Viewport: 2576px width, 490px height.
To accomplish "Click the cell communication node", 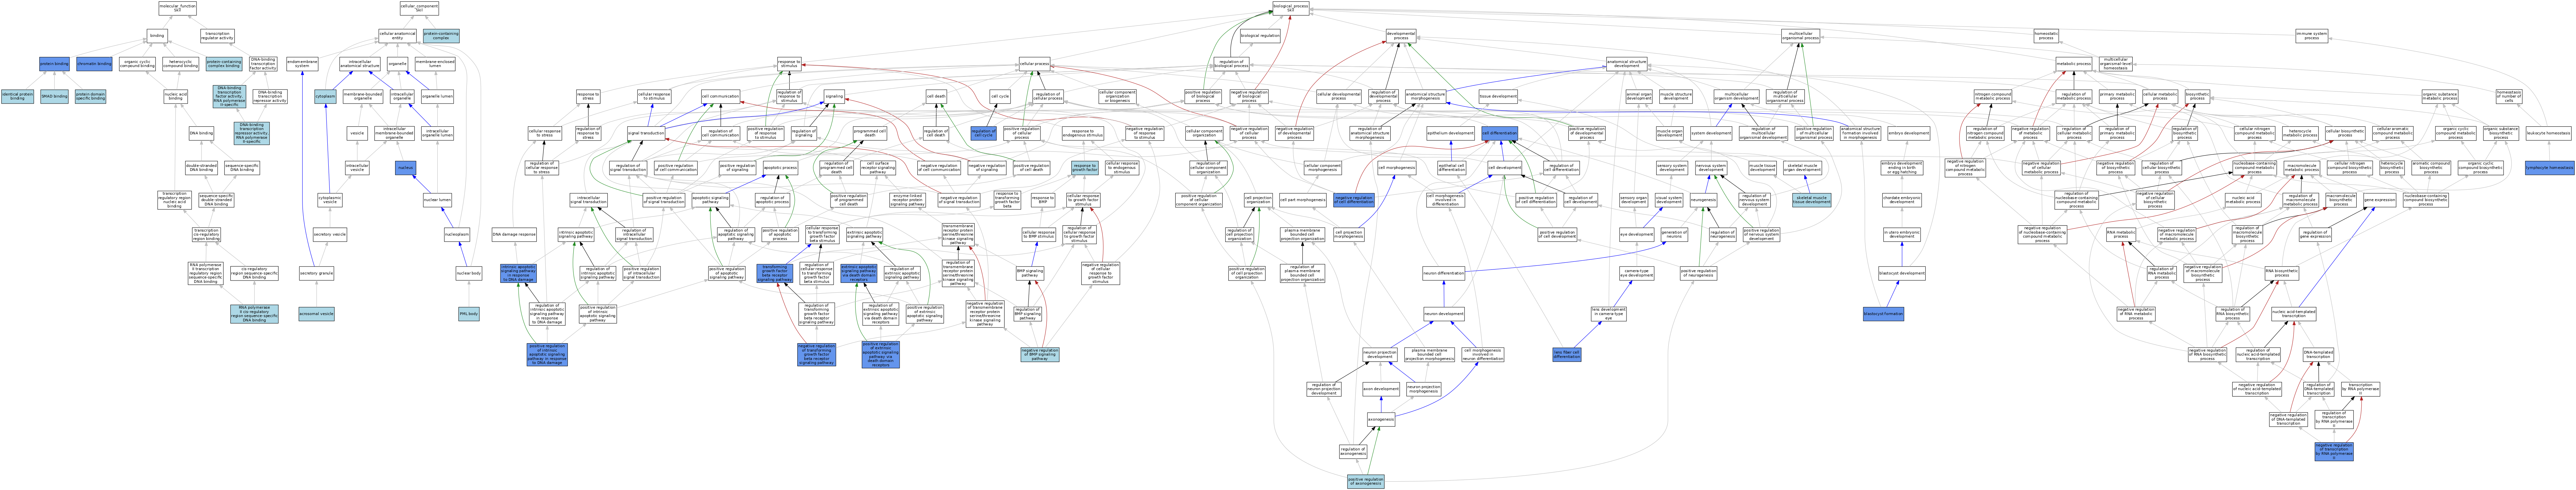I will [x=720, y=97].
